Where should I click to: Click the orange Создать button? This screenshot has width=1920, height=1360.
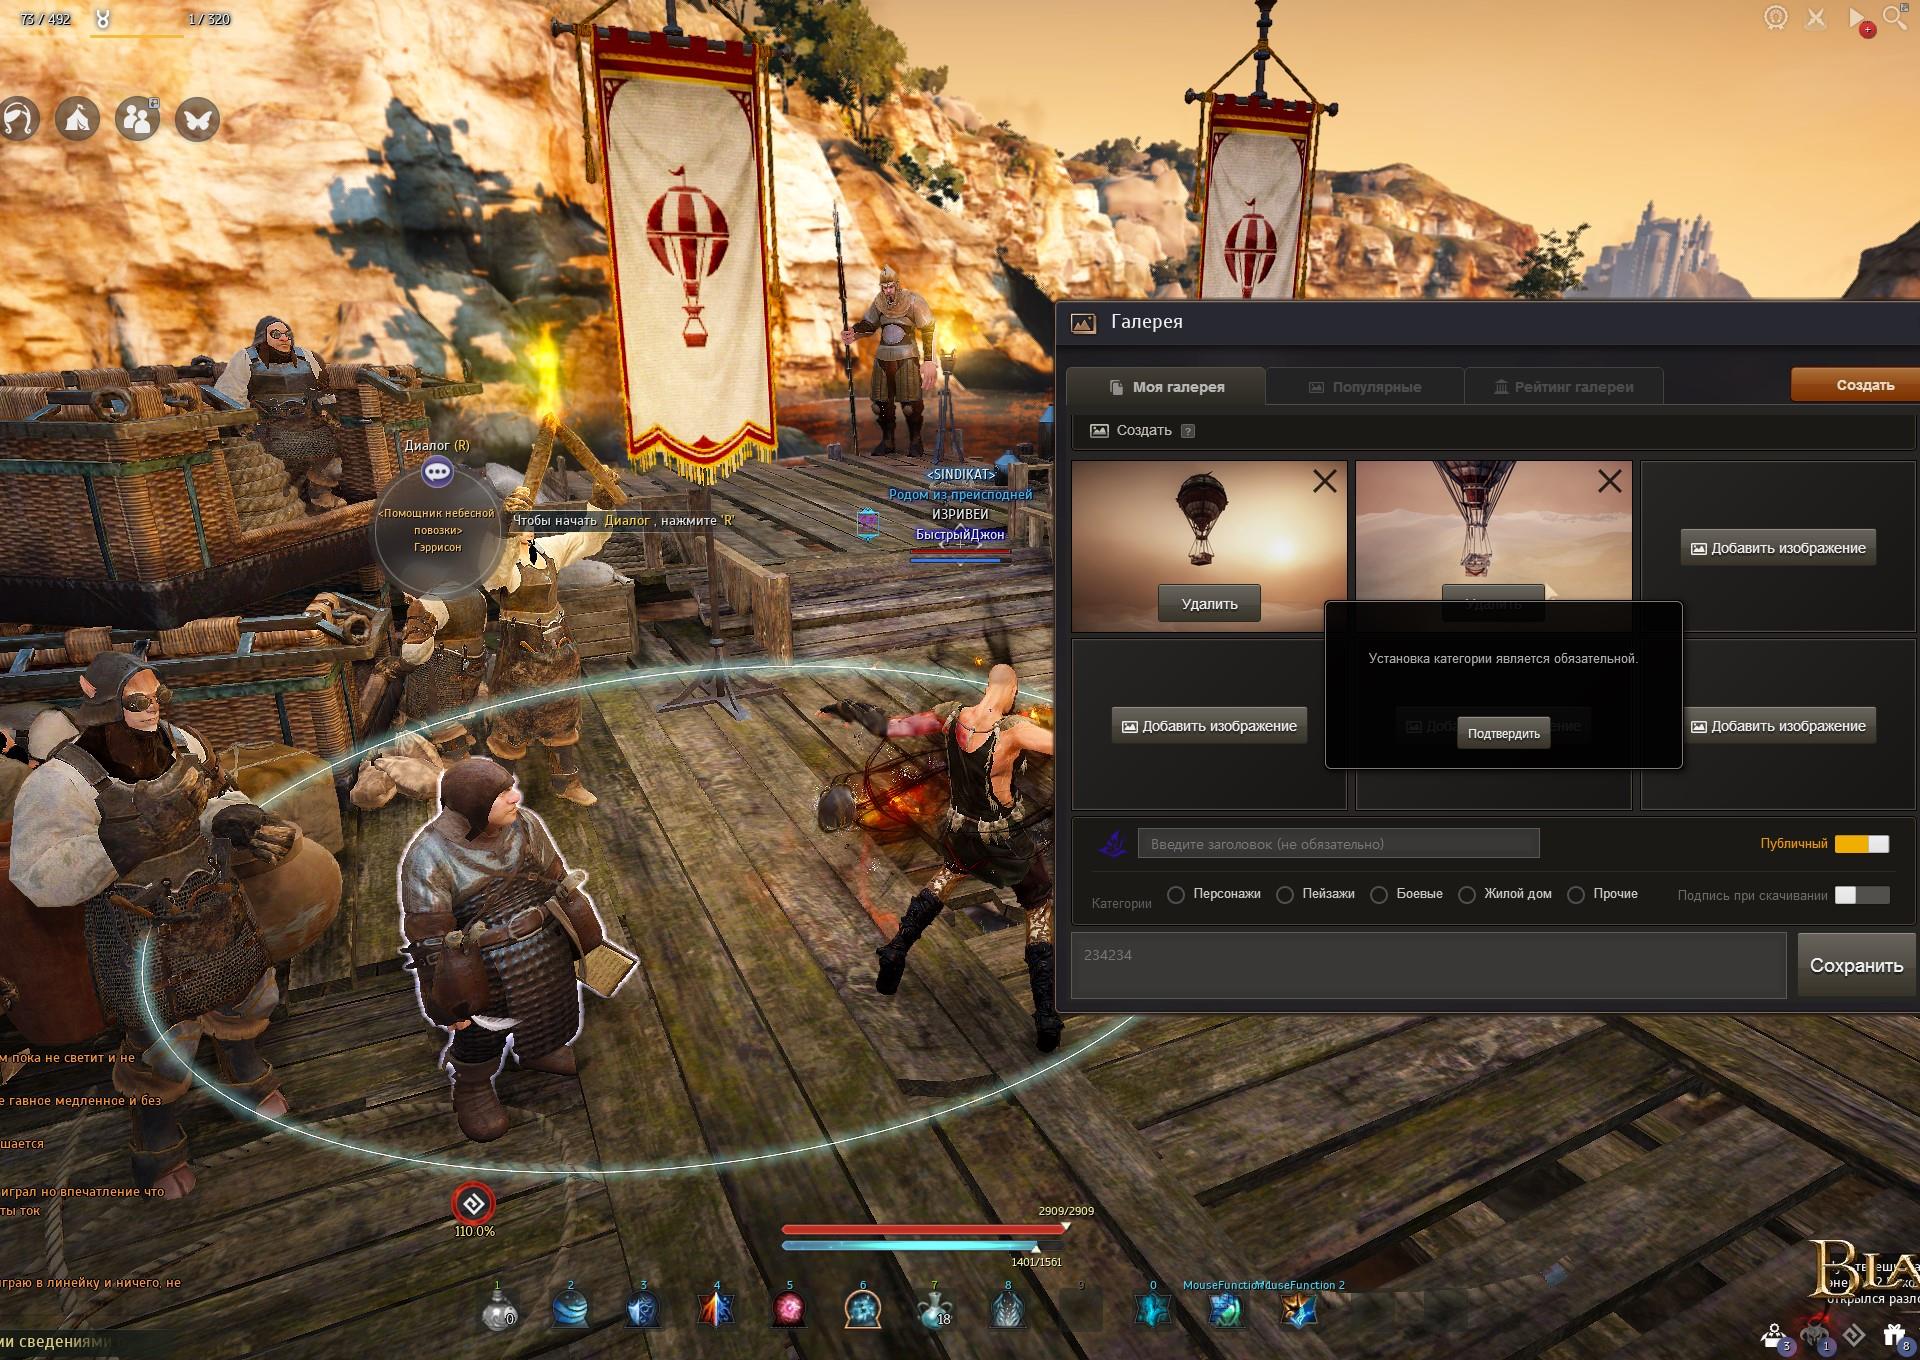coord(1855,385)
